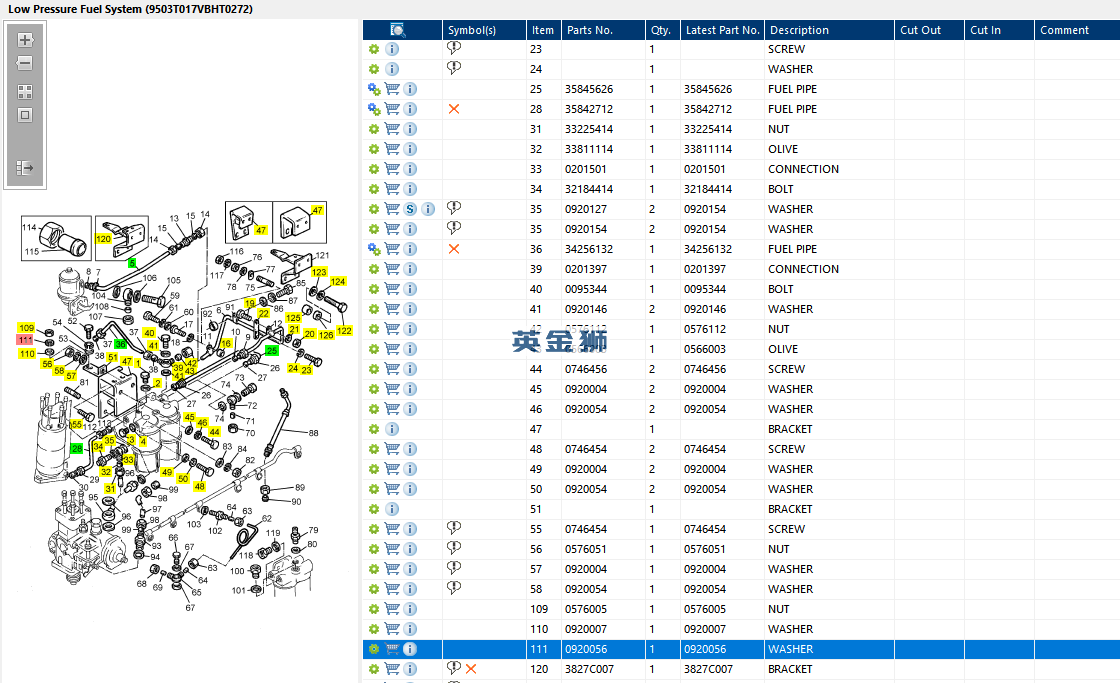Open the search filter icon in table header

[398, 30]
